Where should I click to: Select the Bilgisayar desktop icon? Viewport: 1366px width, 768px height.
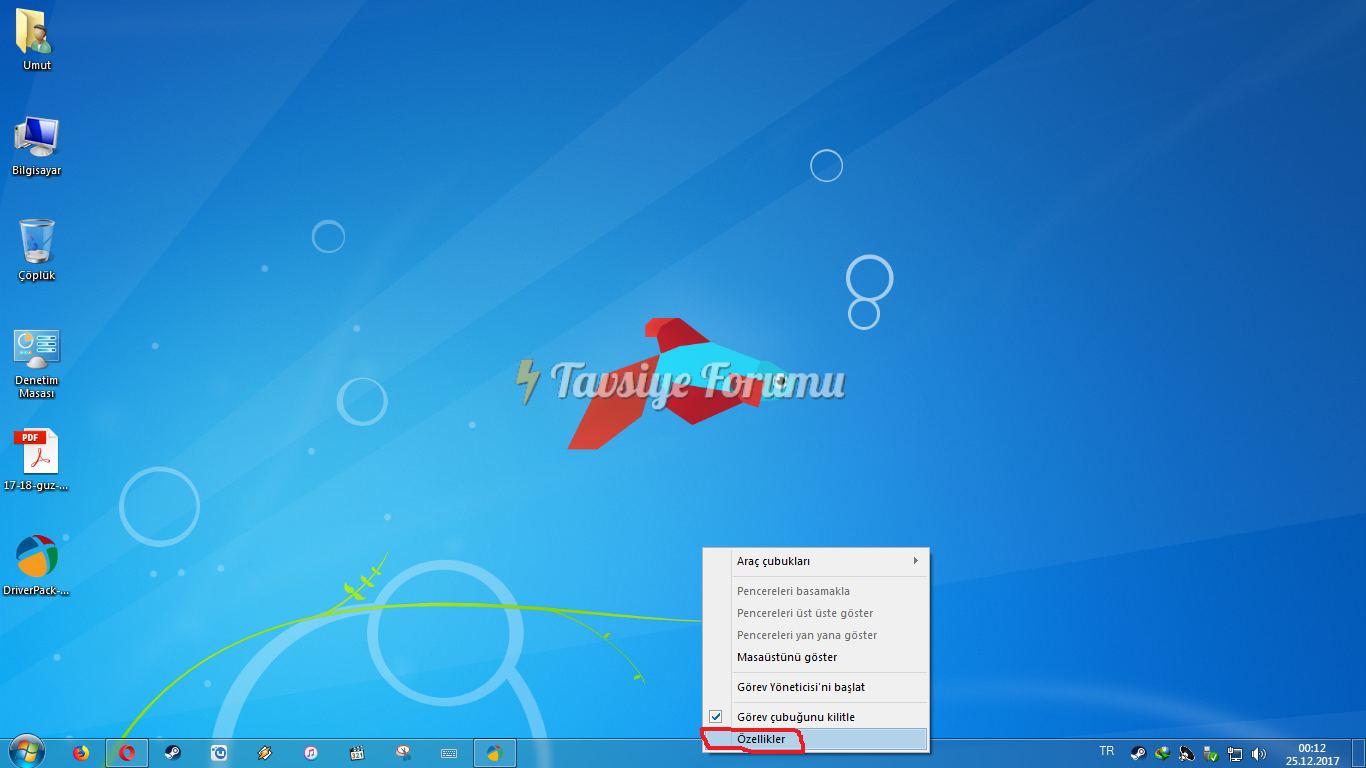(x=37, y=146)
